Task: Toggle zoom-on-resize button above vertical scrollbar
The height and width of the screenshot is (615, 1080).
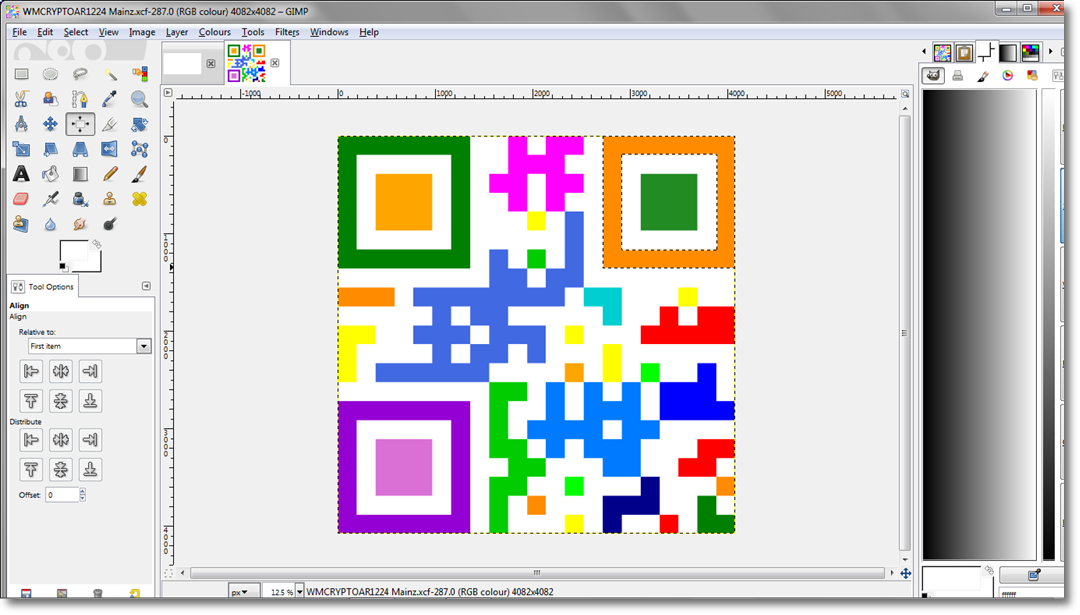Action: coord(905,94)
